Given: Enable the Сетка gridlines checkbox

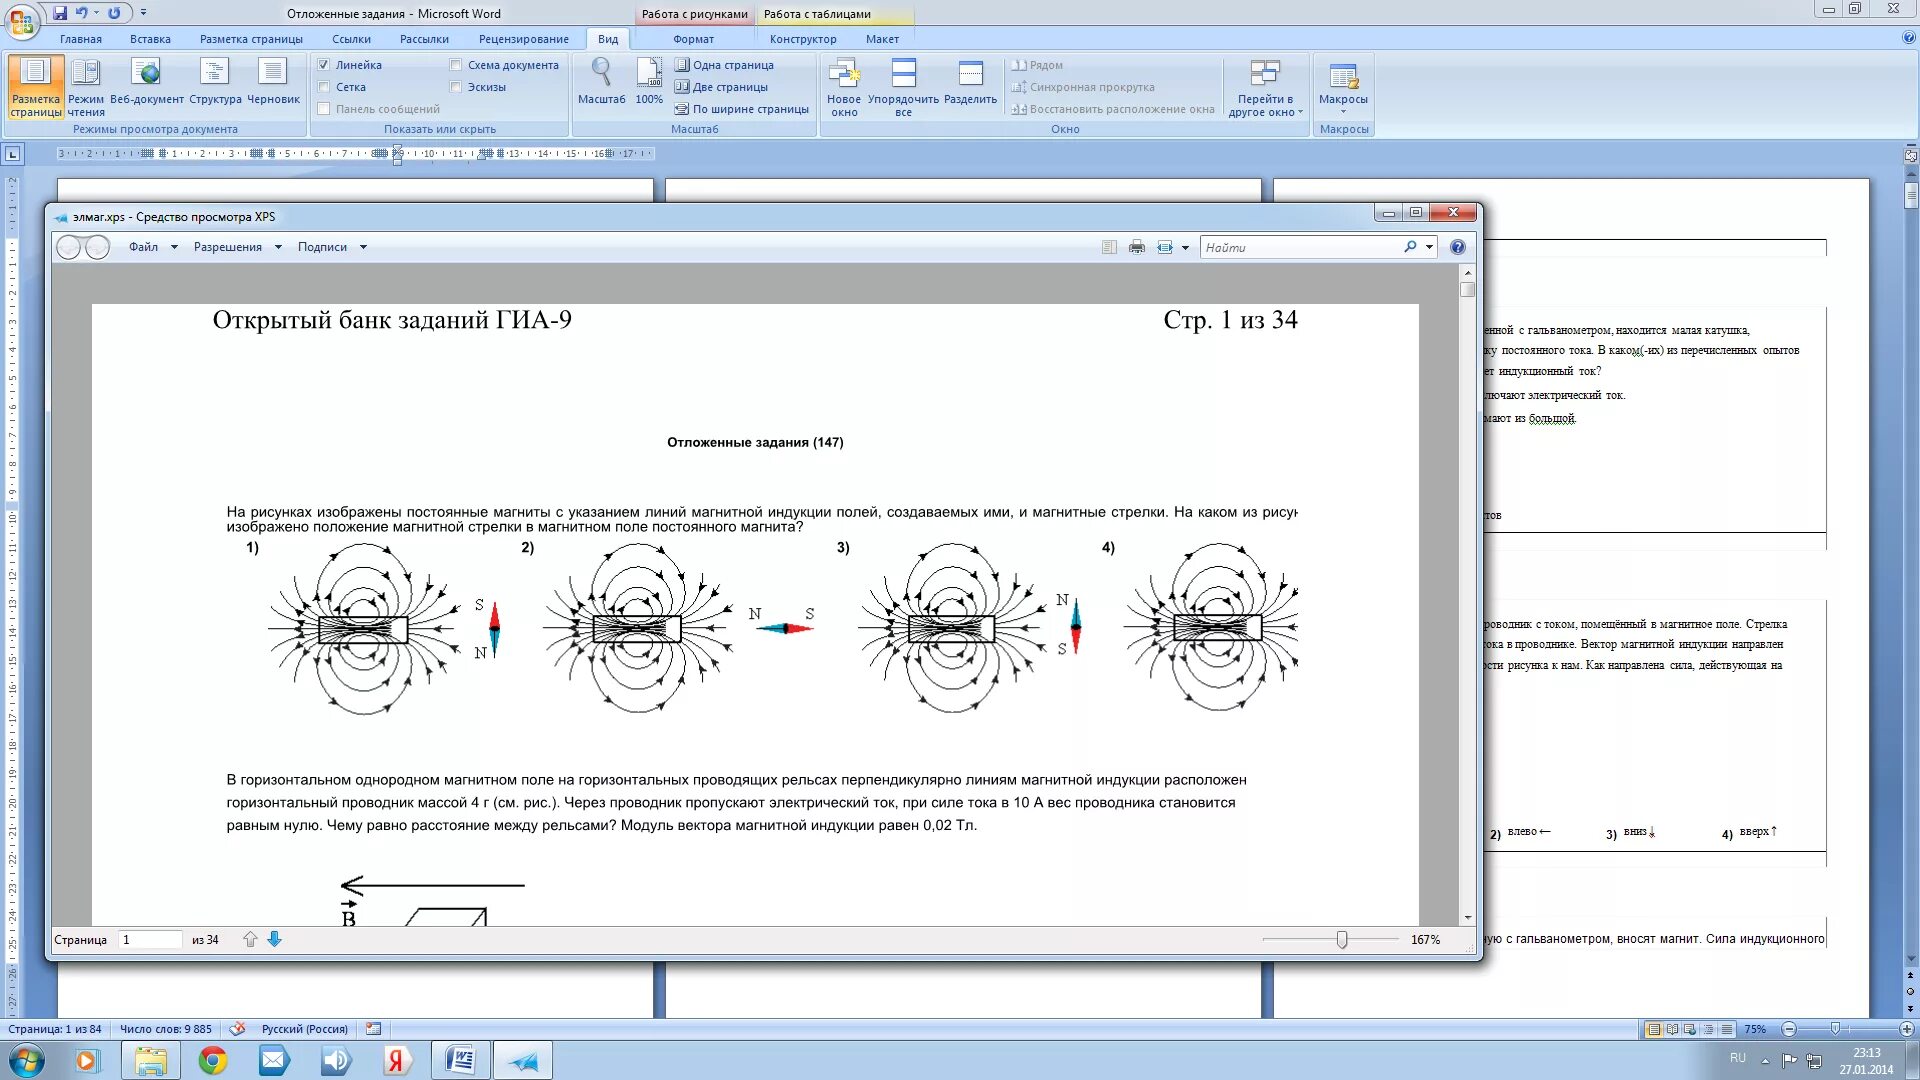Looking at the screenshot, I should (324, 87).
